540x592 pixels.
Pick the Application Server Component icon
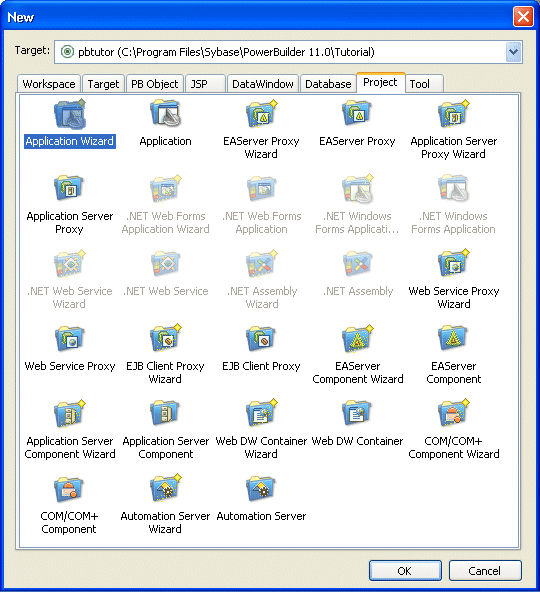tap(165, 413)
